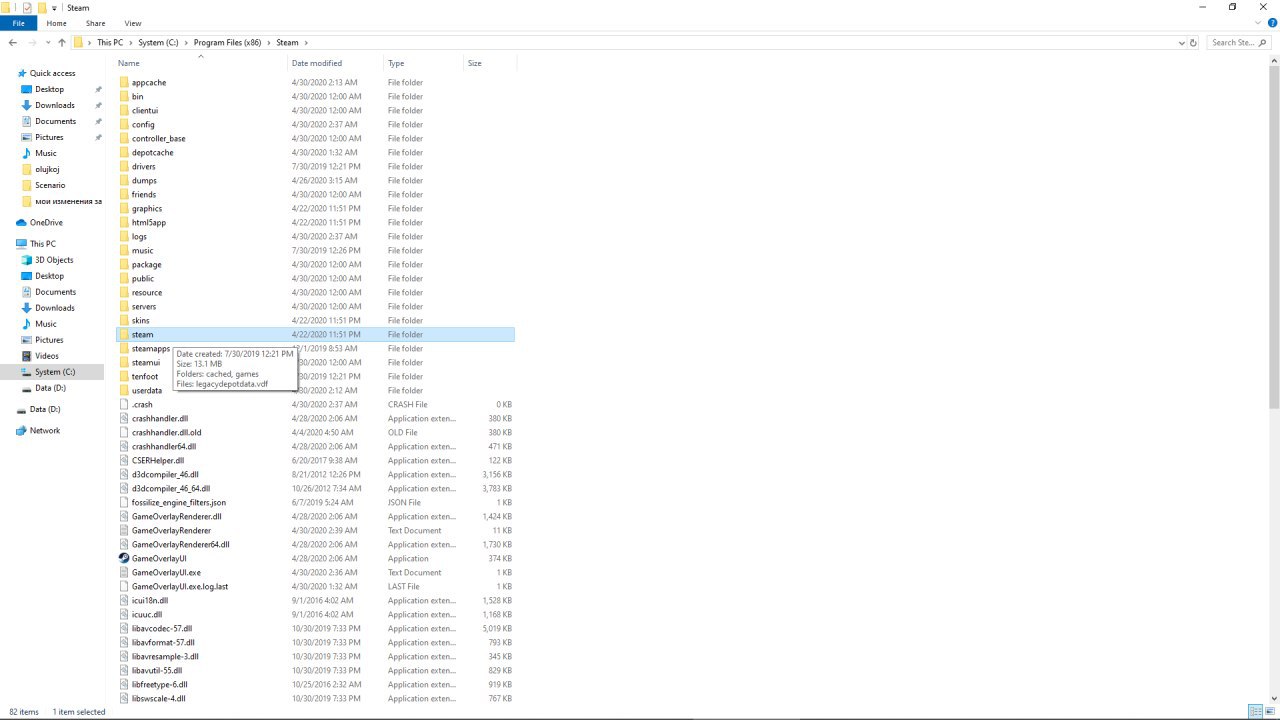Open the address bar history dropdown
This screenshot has height=720, width=1280.
click(1182, 43)
